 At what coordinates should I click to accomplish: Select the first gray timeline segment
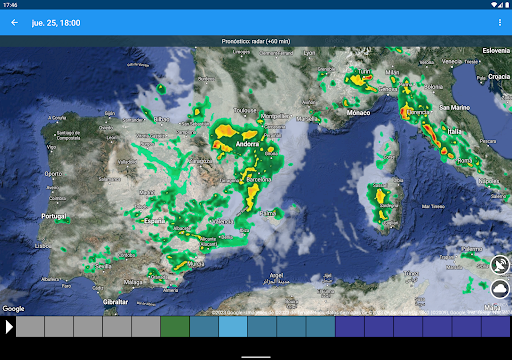(x=30, y=327)
